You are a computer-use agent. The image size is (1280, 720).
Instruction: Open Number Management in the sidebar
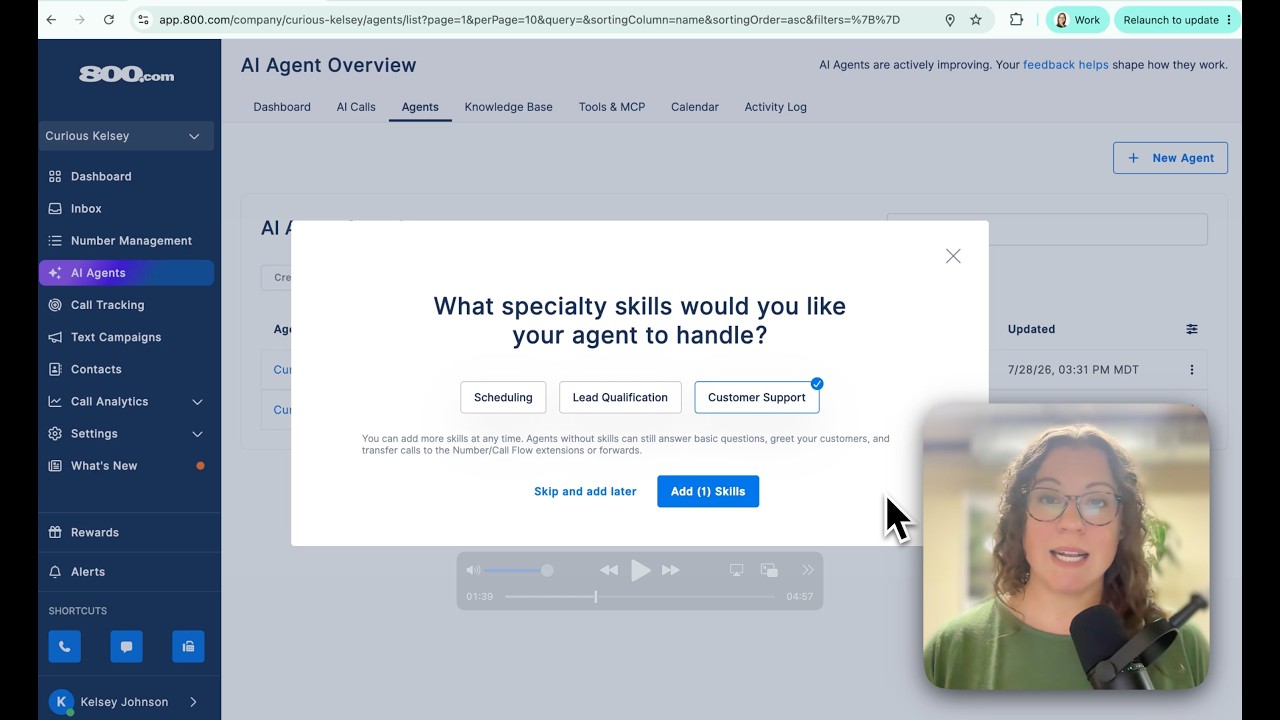pyautogui.click(x=131, y=240)
